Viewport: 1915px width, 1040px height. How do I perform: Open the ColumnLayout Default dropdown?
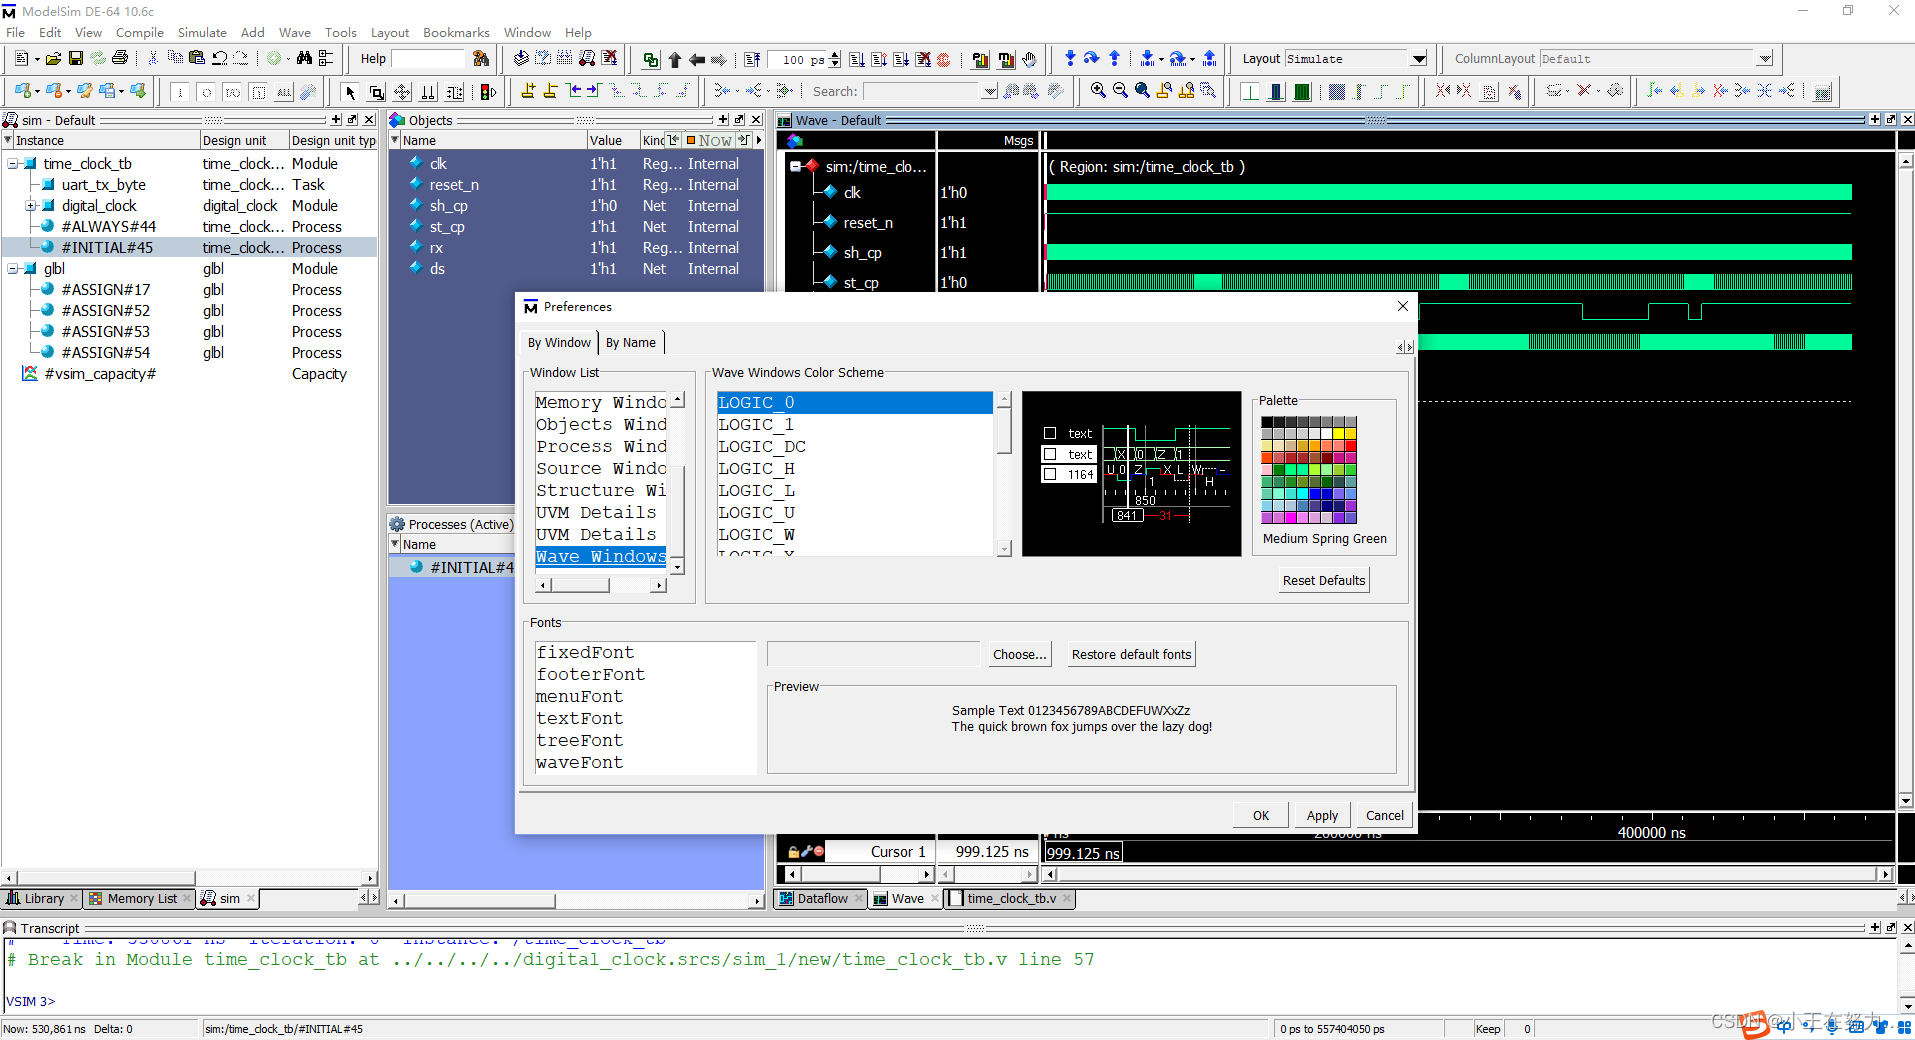(1764, 59)
